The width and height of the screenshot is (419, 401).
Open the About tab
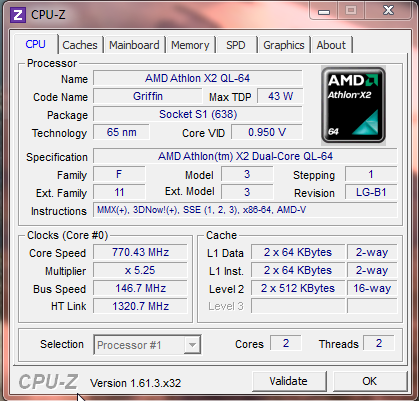coord(331,45)
